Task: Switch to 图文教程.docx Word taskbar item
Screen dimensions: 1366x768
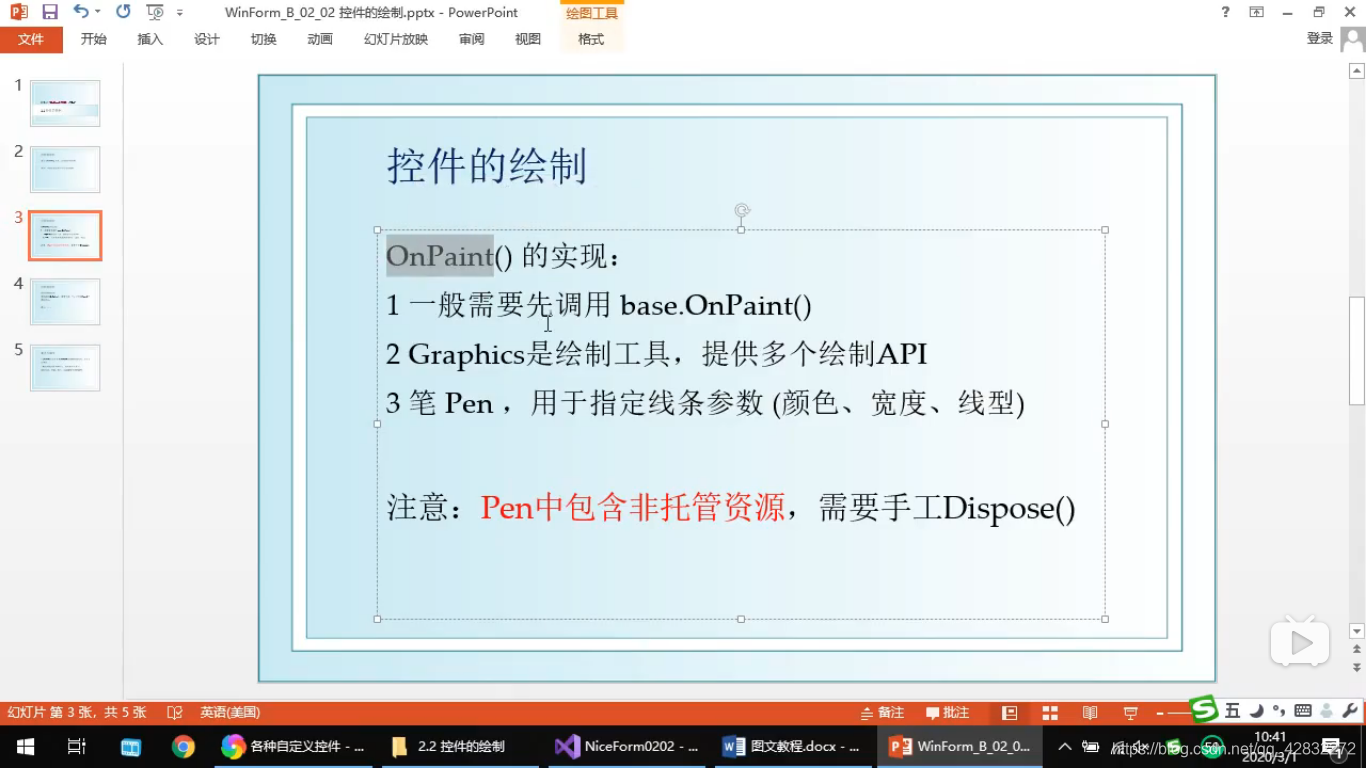Action: [x=793, y=747]
